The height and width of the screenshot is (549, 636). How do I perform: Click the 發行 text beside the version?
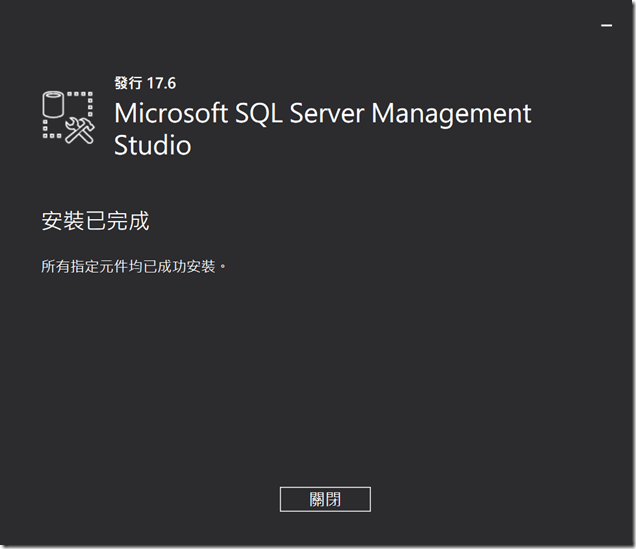(128, 83)
